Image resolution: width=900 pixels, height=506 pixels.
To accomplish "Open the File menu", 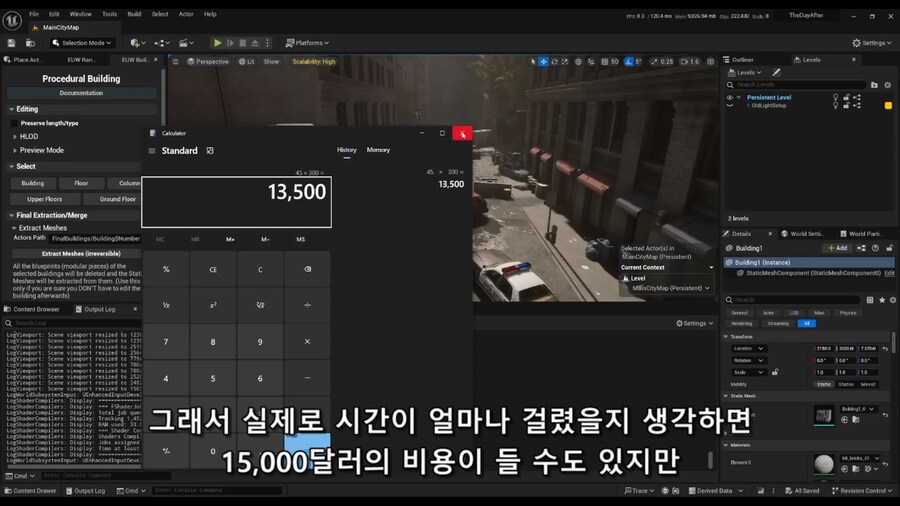I will pos(34,14).
